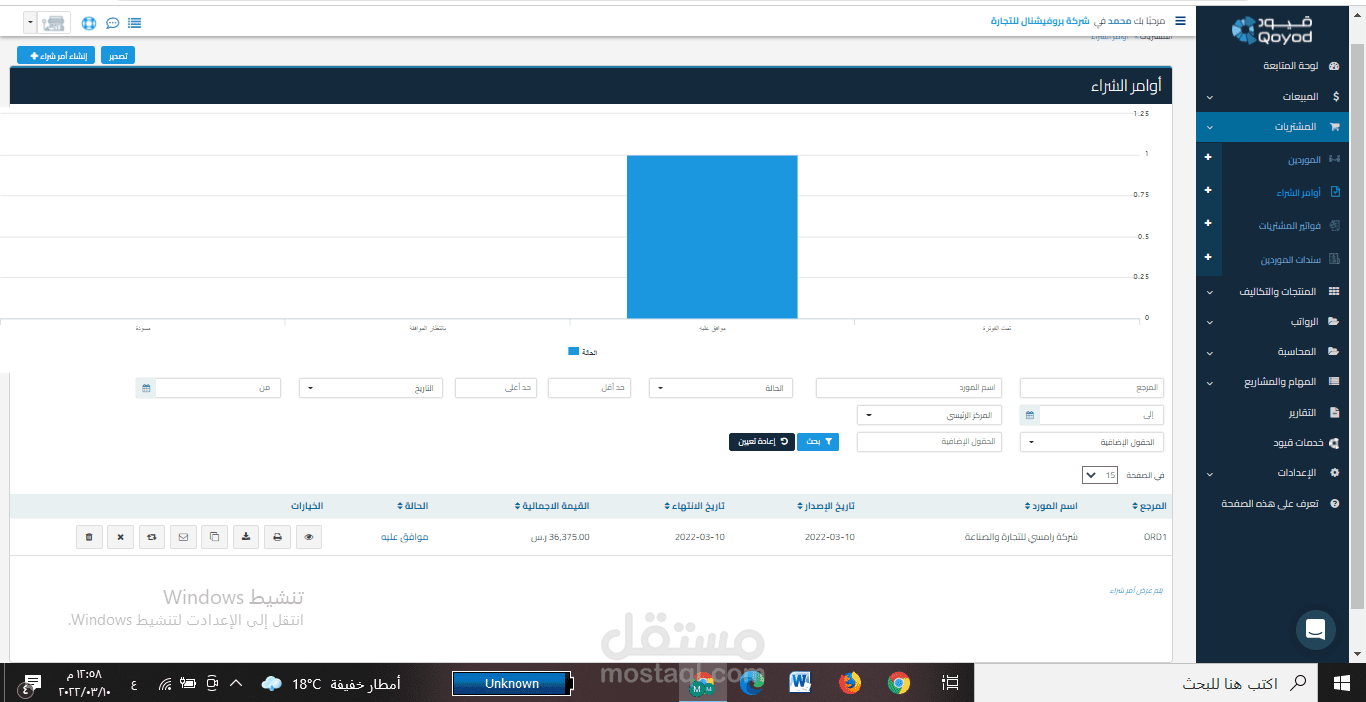Click blue bar in orders chart
Viewport: 1366px width, 702px height.
coord(712,236)
